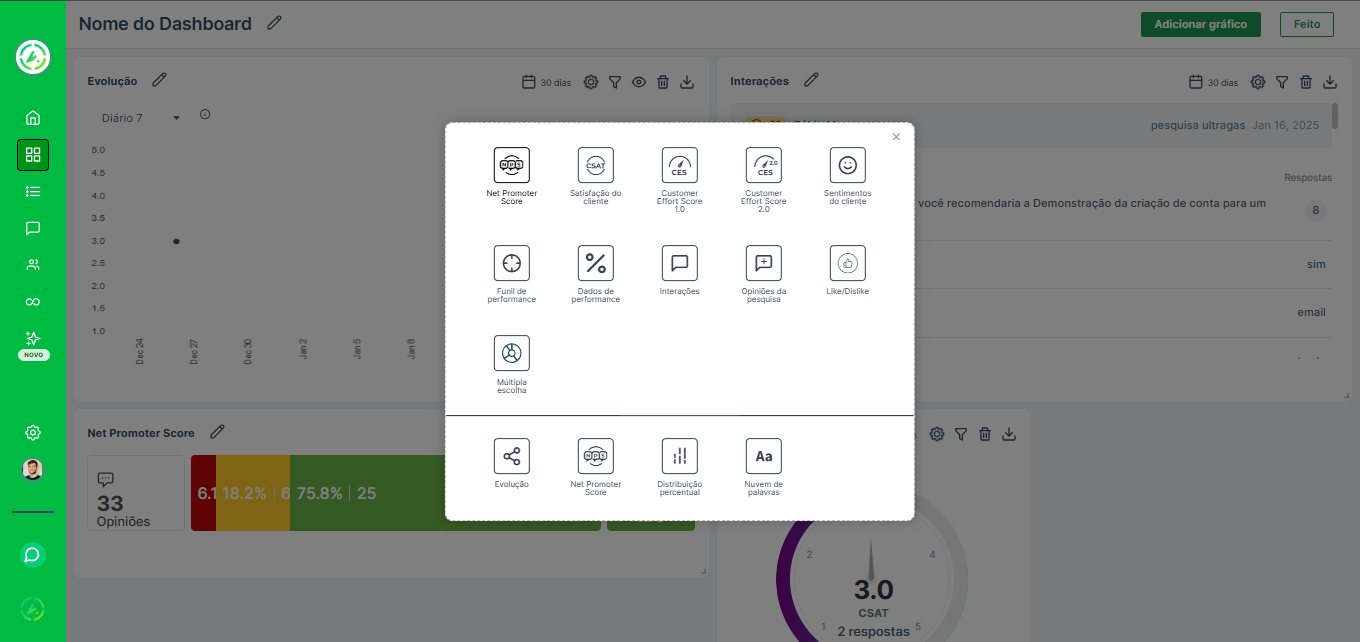The height and width of the screenshot is (642, 1360).
Task: Choose the Interações option in the dialog
Action: tap(680, 270)
